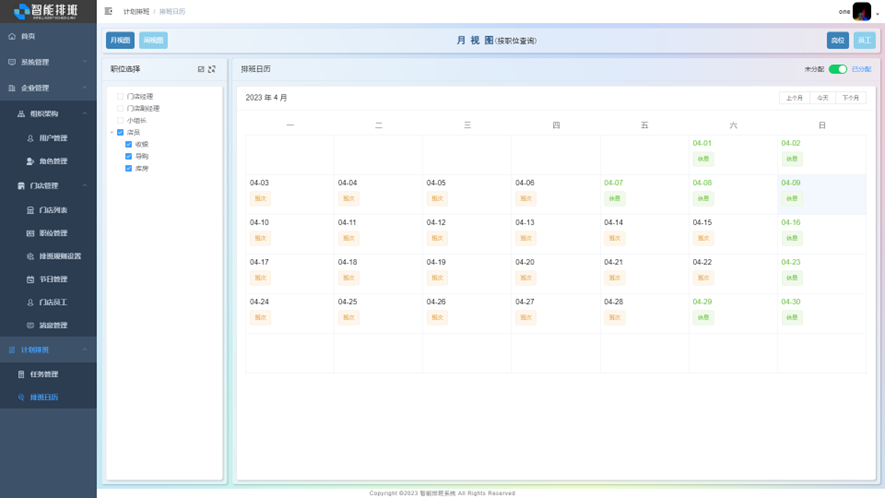Collapse the 门店管理 submenu chevron
This screenshot has height=498, width=885.
click(x=85, y=185)
